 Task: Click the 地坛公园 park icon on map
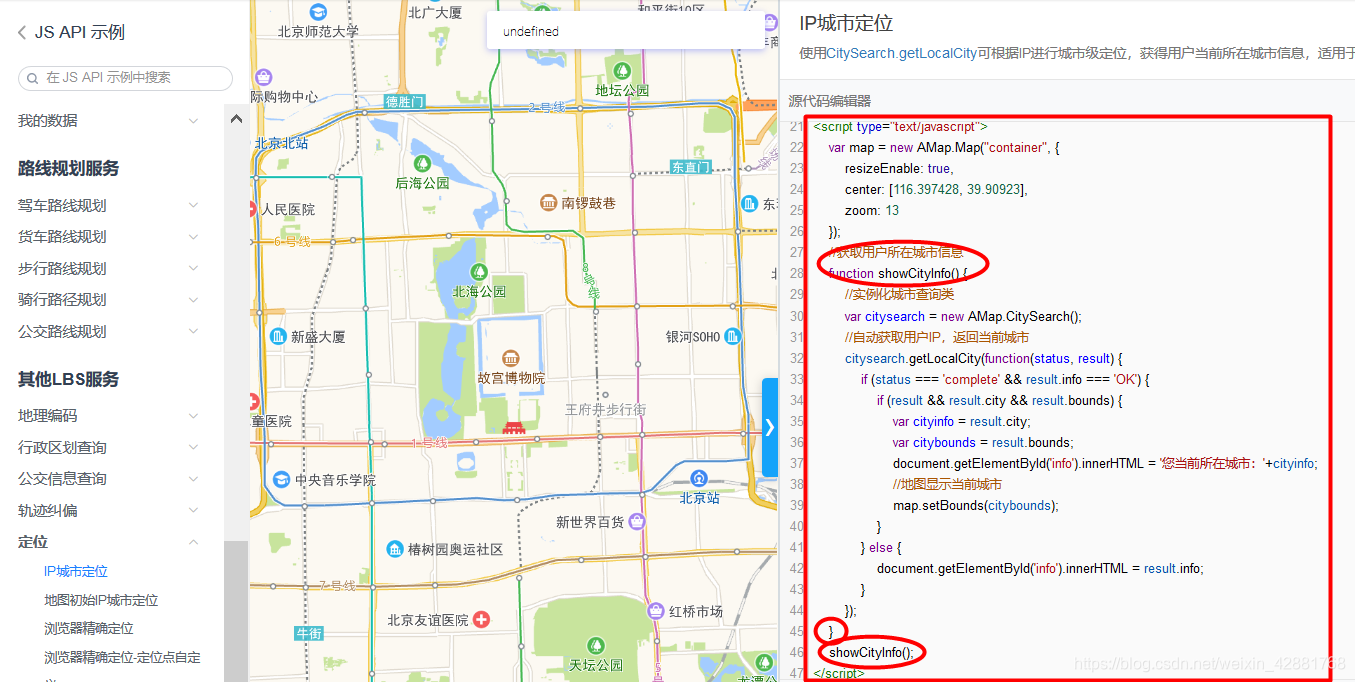click(x=622, y=71)
